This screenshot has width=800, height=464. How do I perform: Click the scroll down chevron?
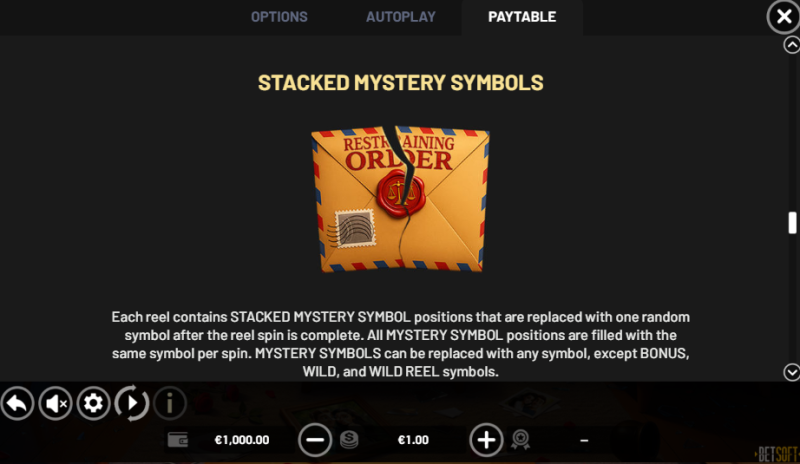click(x=792, y=372)
